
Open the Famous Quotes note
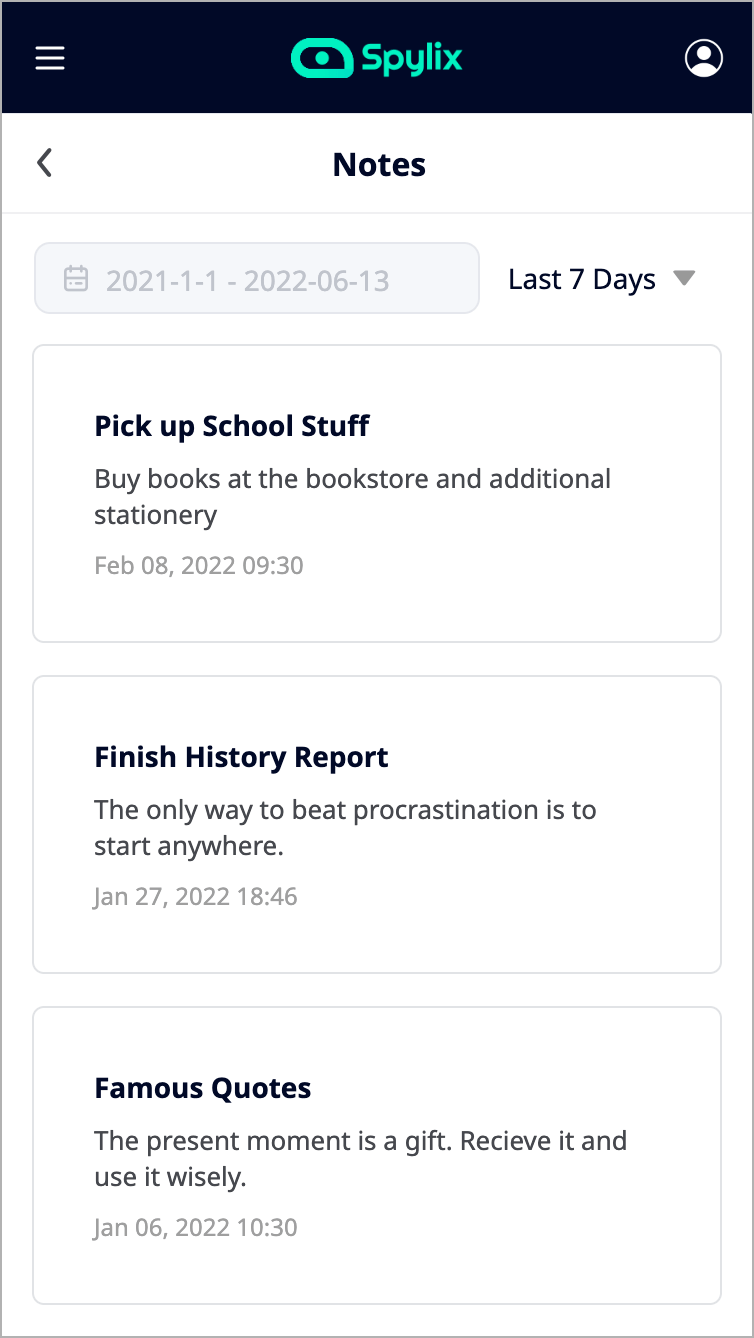point(202,1088)
